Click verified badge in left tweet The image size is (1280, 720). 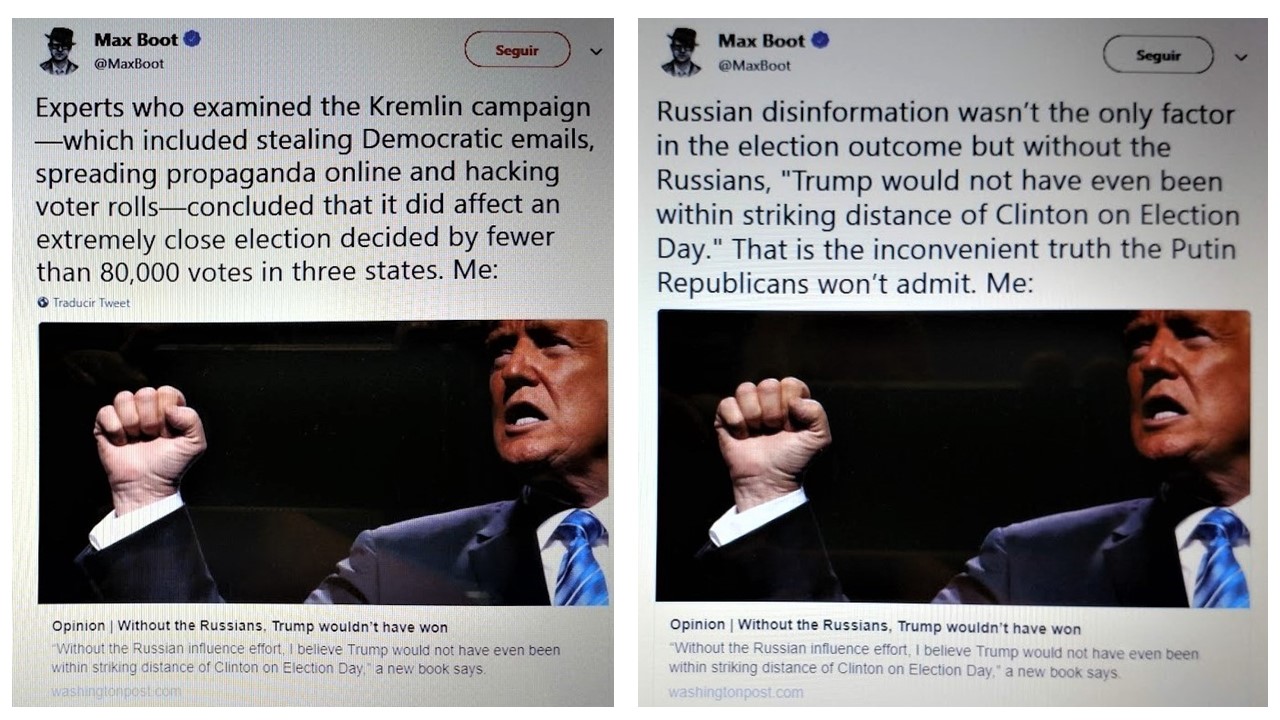[x=192, y=39]
